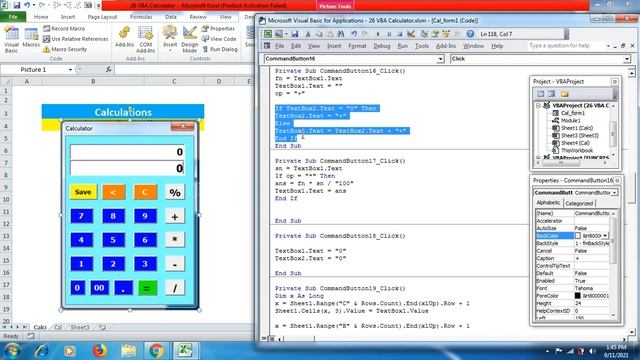
Task: Open Macro Security settings
Action: [x=65, y=49]
